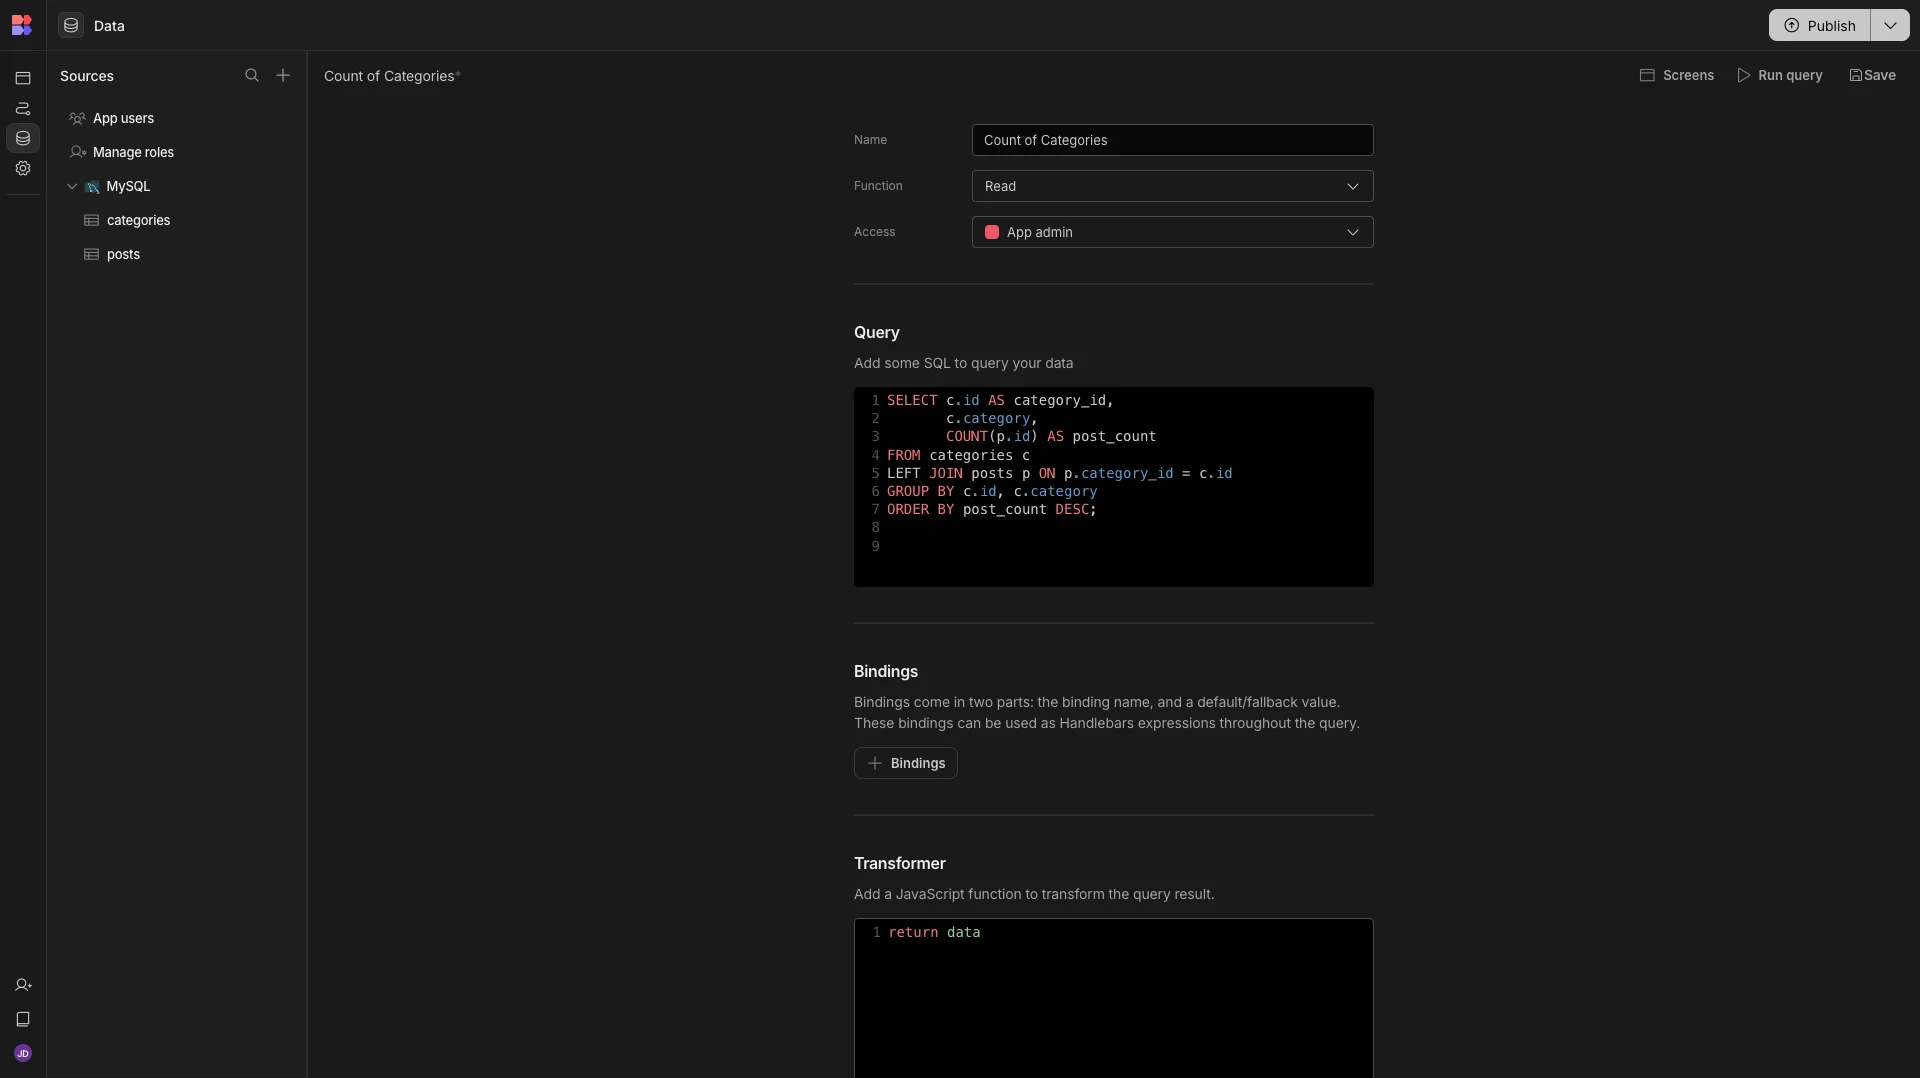This screenshot has height=1078, width=1920.
Task: Add a new source plus icon
Action: pos(283,75)
